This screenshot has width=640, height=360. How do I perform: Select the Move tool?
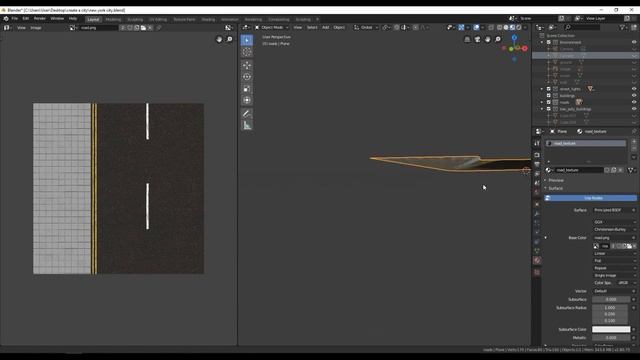pyautogui.click(x=247, y=65)
